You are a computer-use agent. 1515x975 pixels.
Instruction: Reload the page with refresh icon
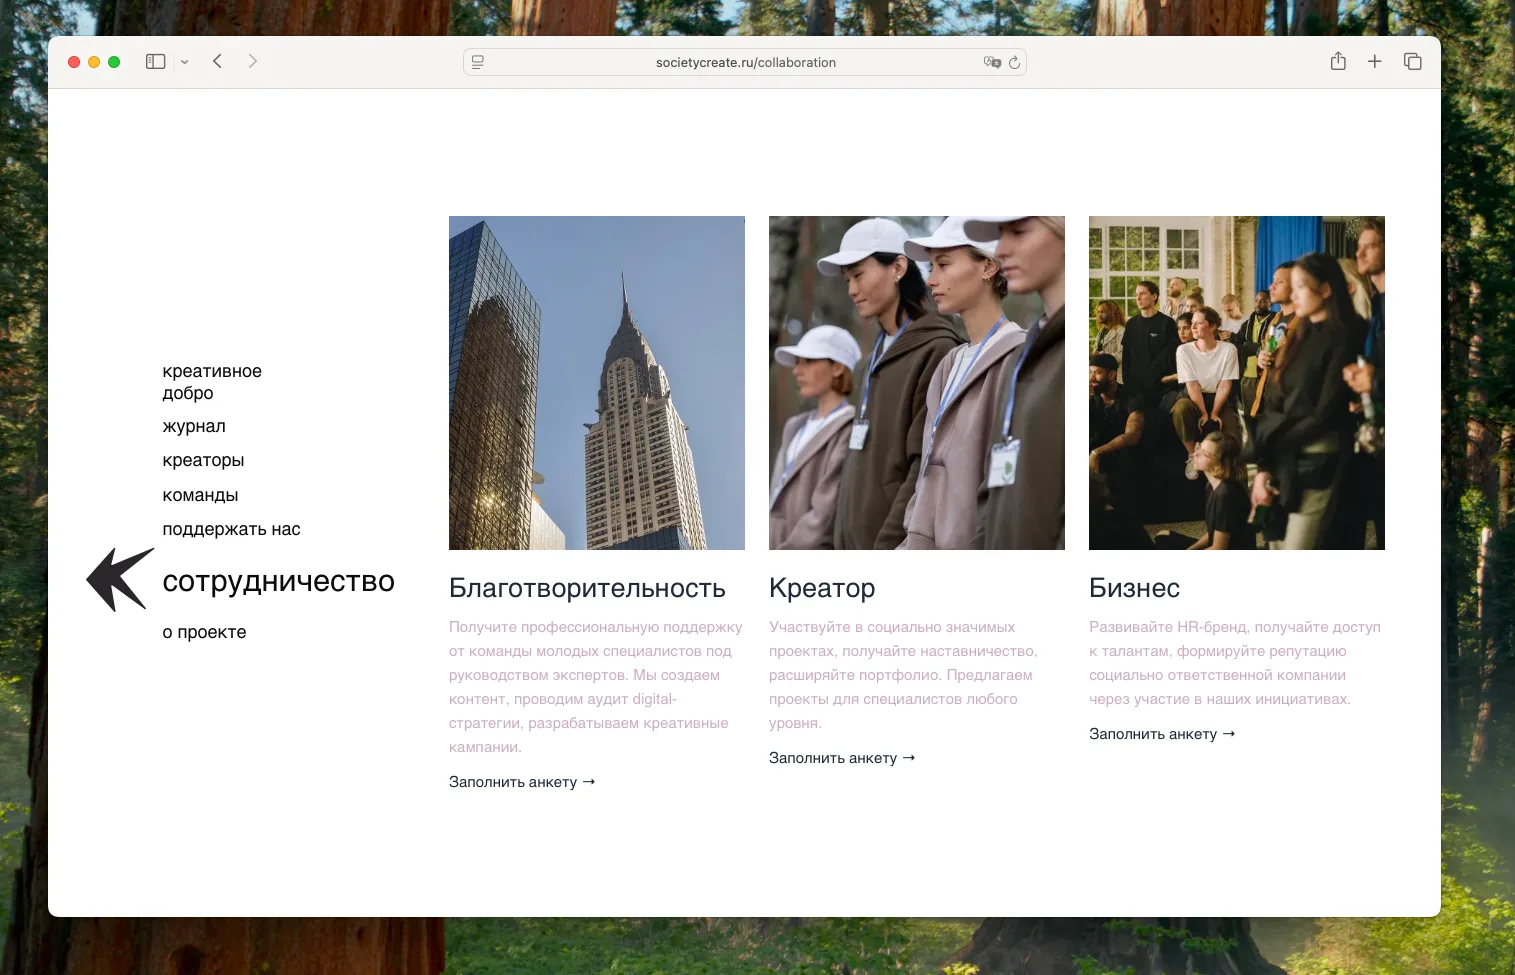1014,62
